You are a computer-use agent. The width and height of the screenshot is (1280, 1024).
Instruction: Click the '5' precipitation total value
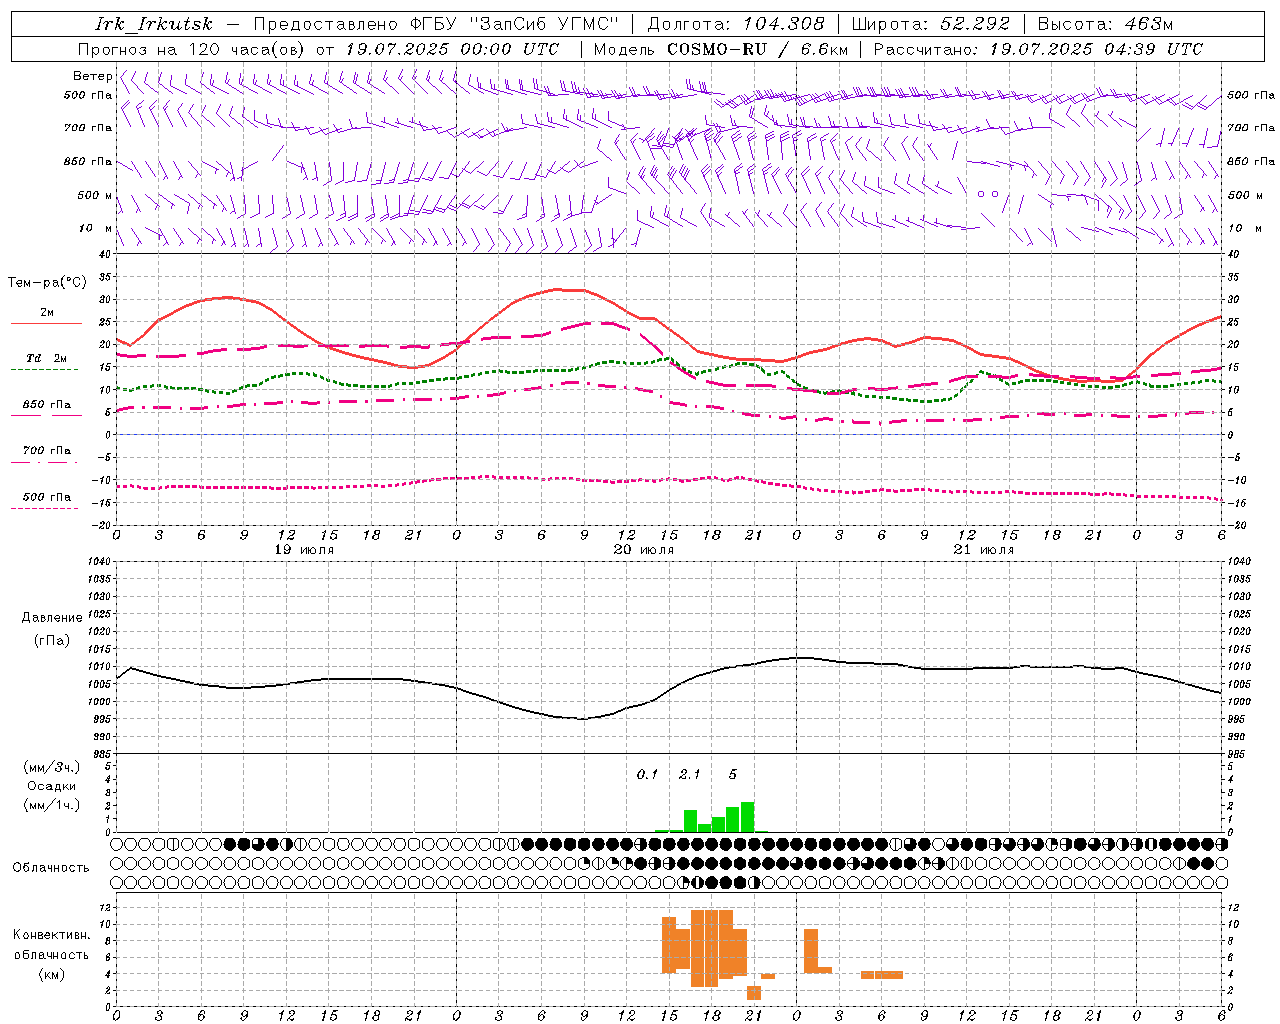click(x=733, y=775)
